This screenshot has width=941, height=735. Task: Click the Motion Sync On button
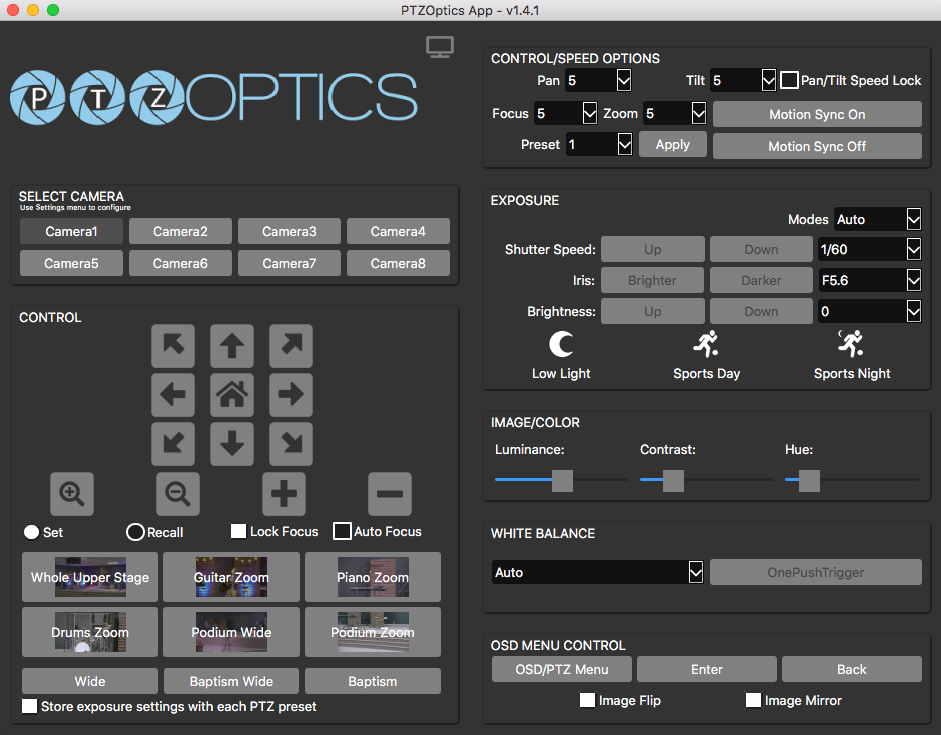coord(817,114)
